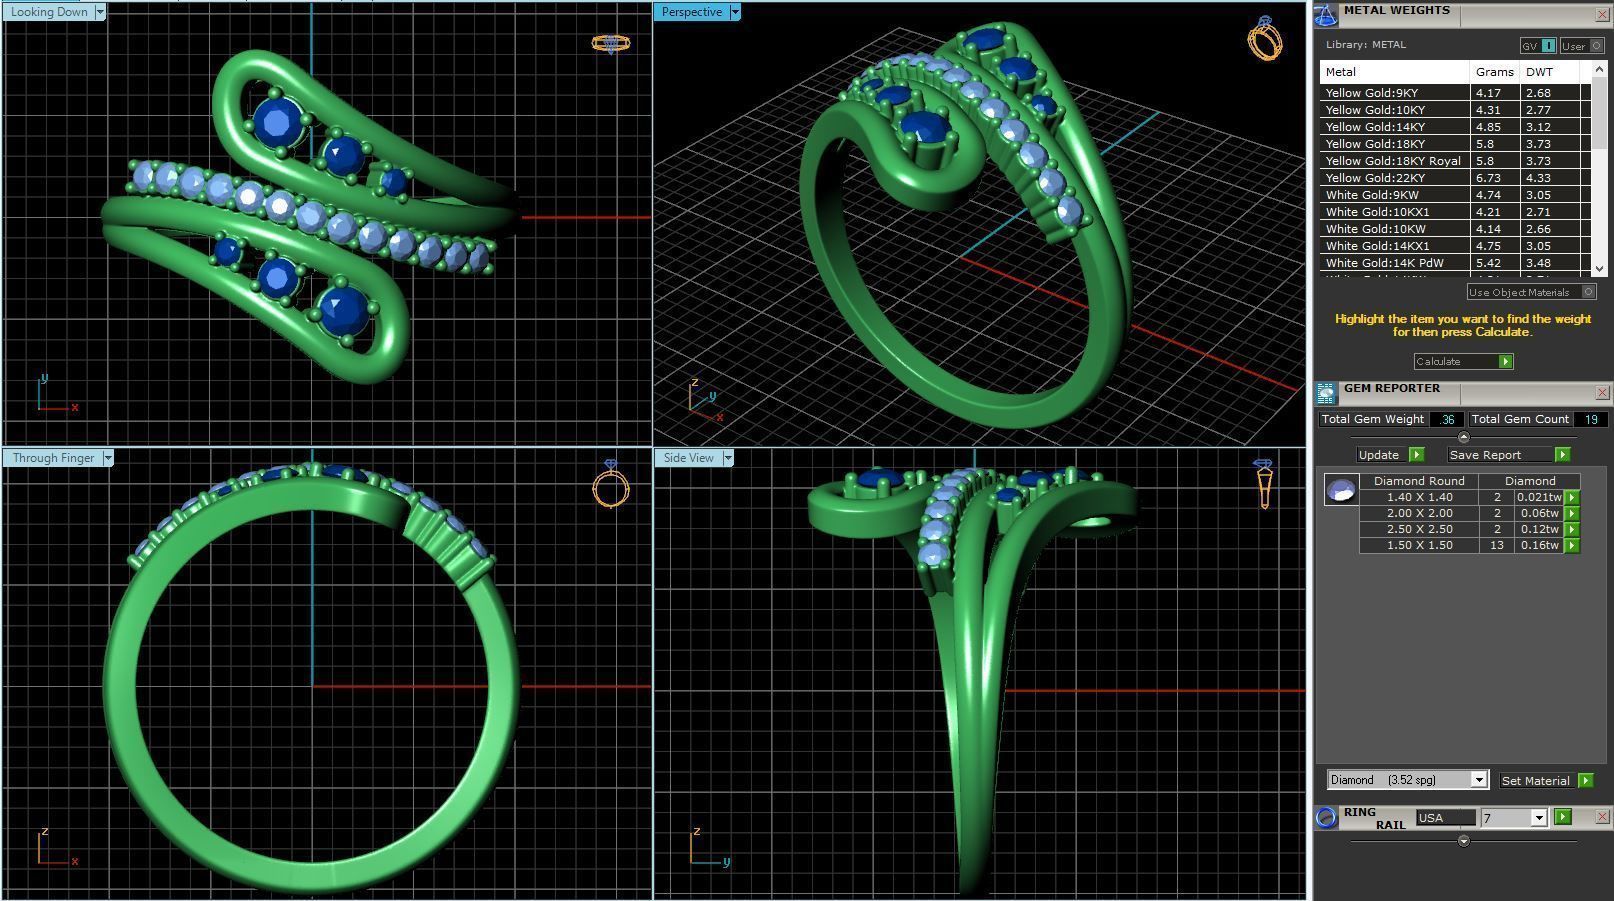Click the Save Report button

1500,455
